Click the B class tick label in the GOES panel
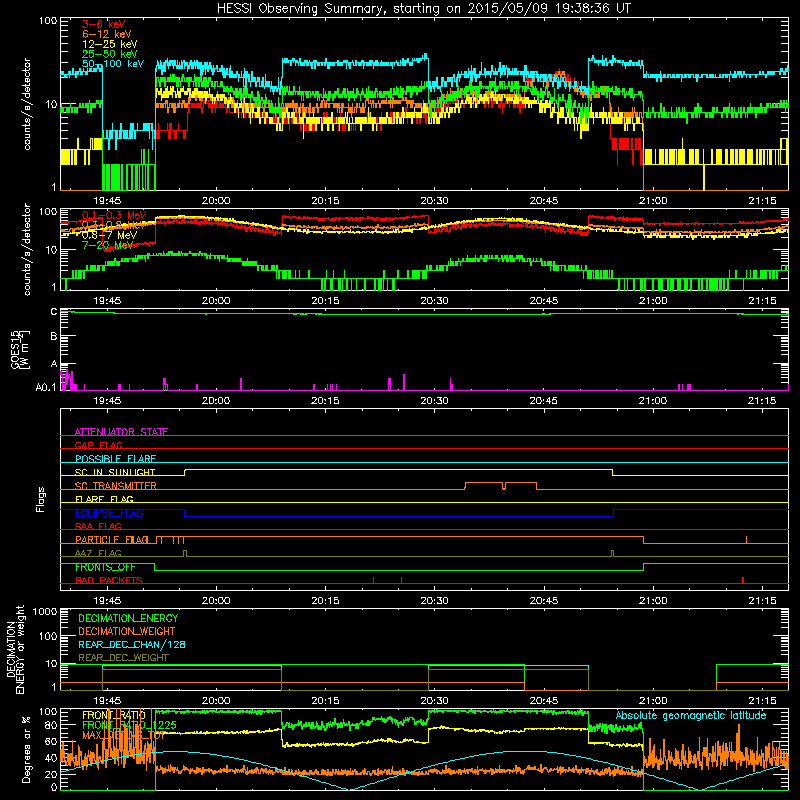This screenshot has width=800, height=800. point(54,337)
